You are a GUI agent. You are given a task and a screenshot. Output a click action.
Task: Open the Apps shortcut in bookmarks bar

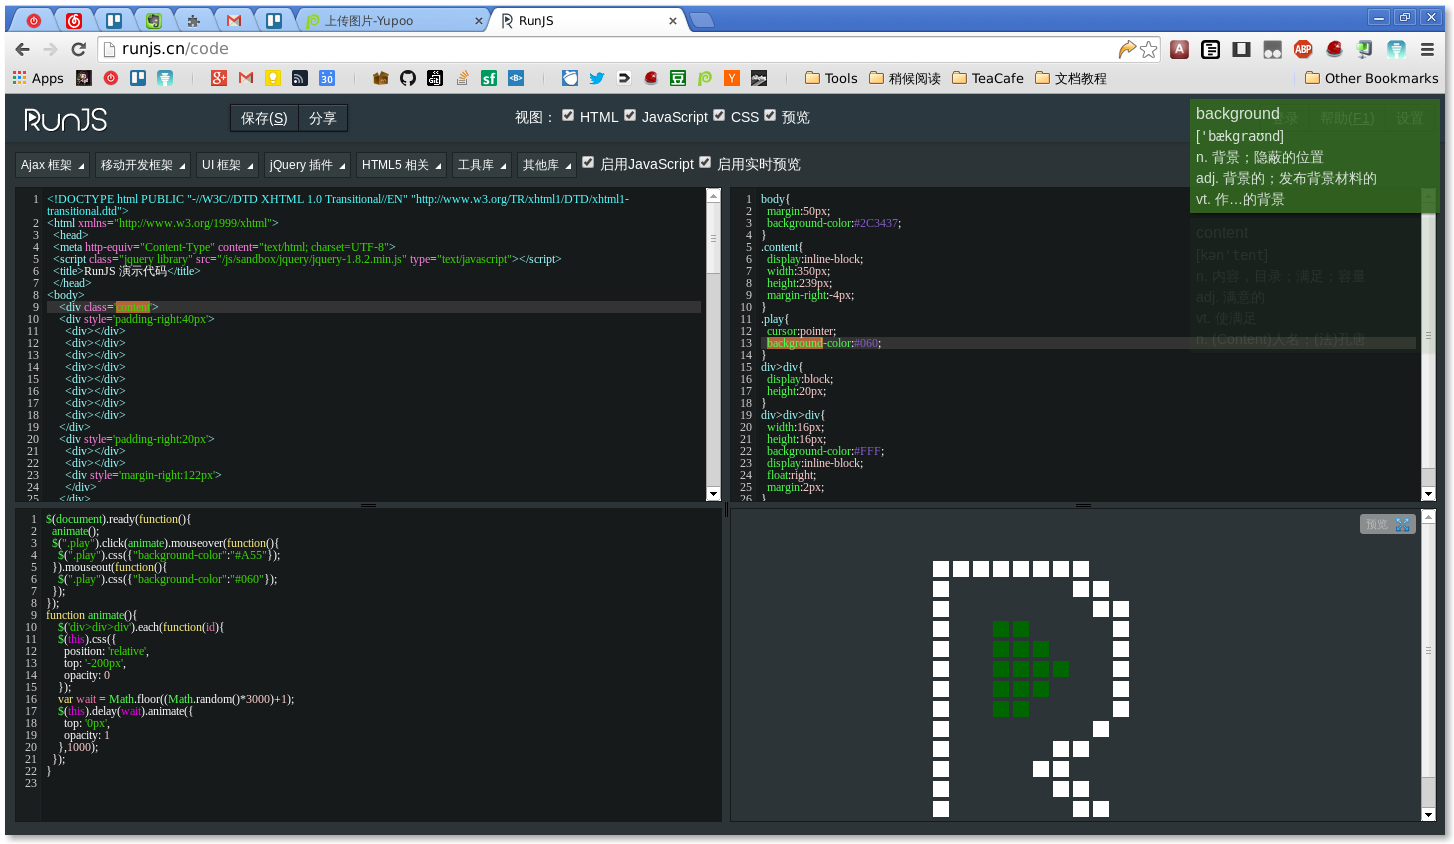(x=38, y=78)
